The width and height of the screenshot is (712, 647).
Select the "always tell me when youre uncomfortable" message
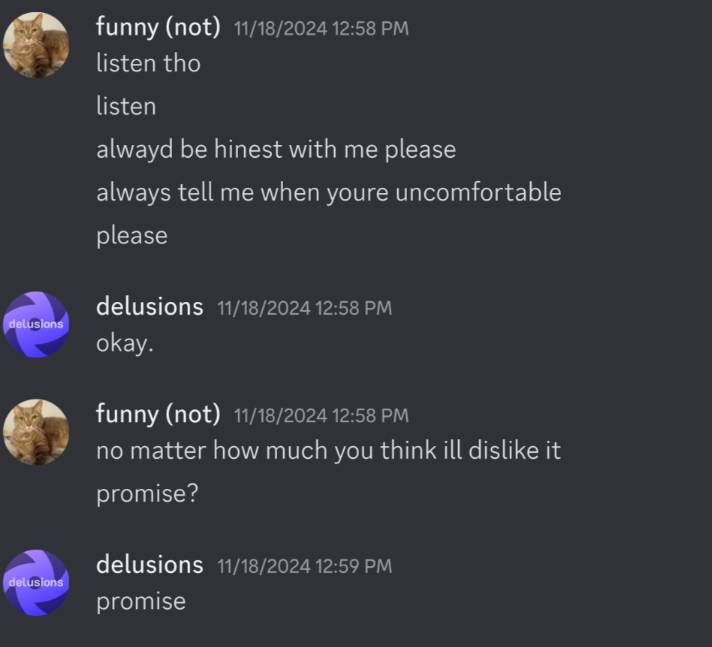pyautogui.click(x=328, y=192)
